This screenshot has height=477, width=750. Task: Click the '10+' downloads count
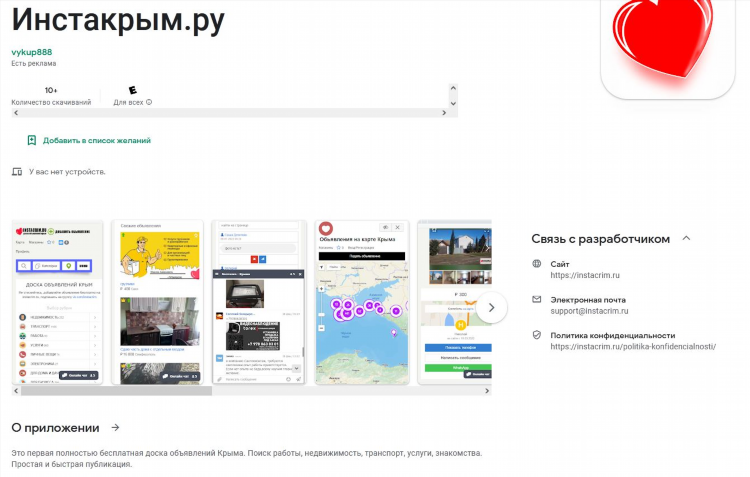[x=51, y=90]
